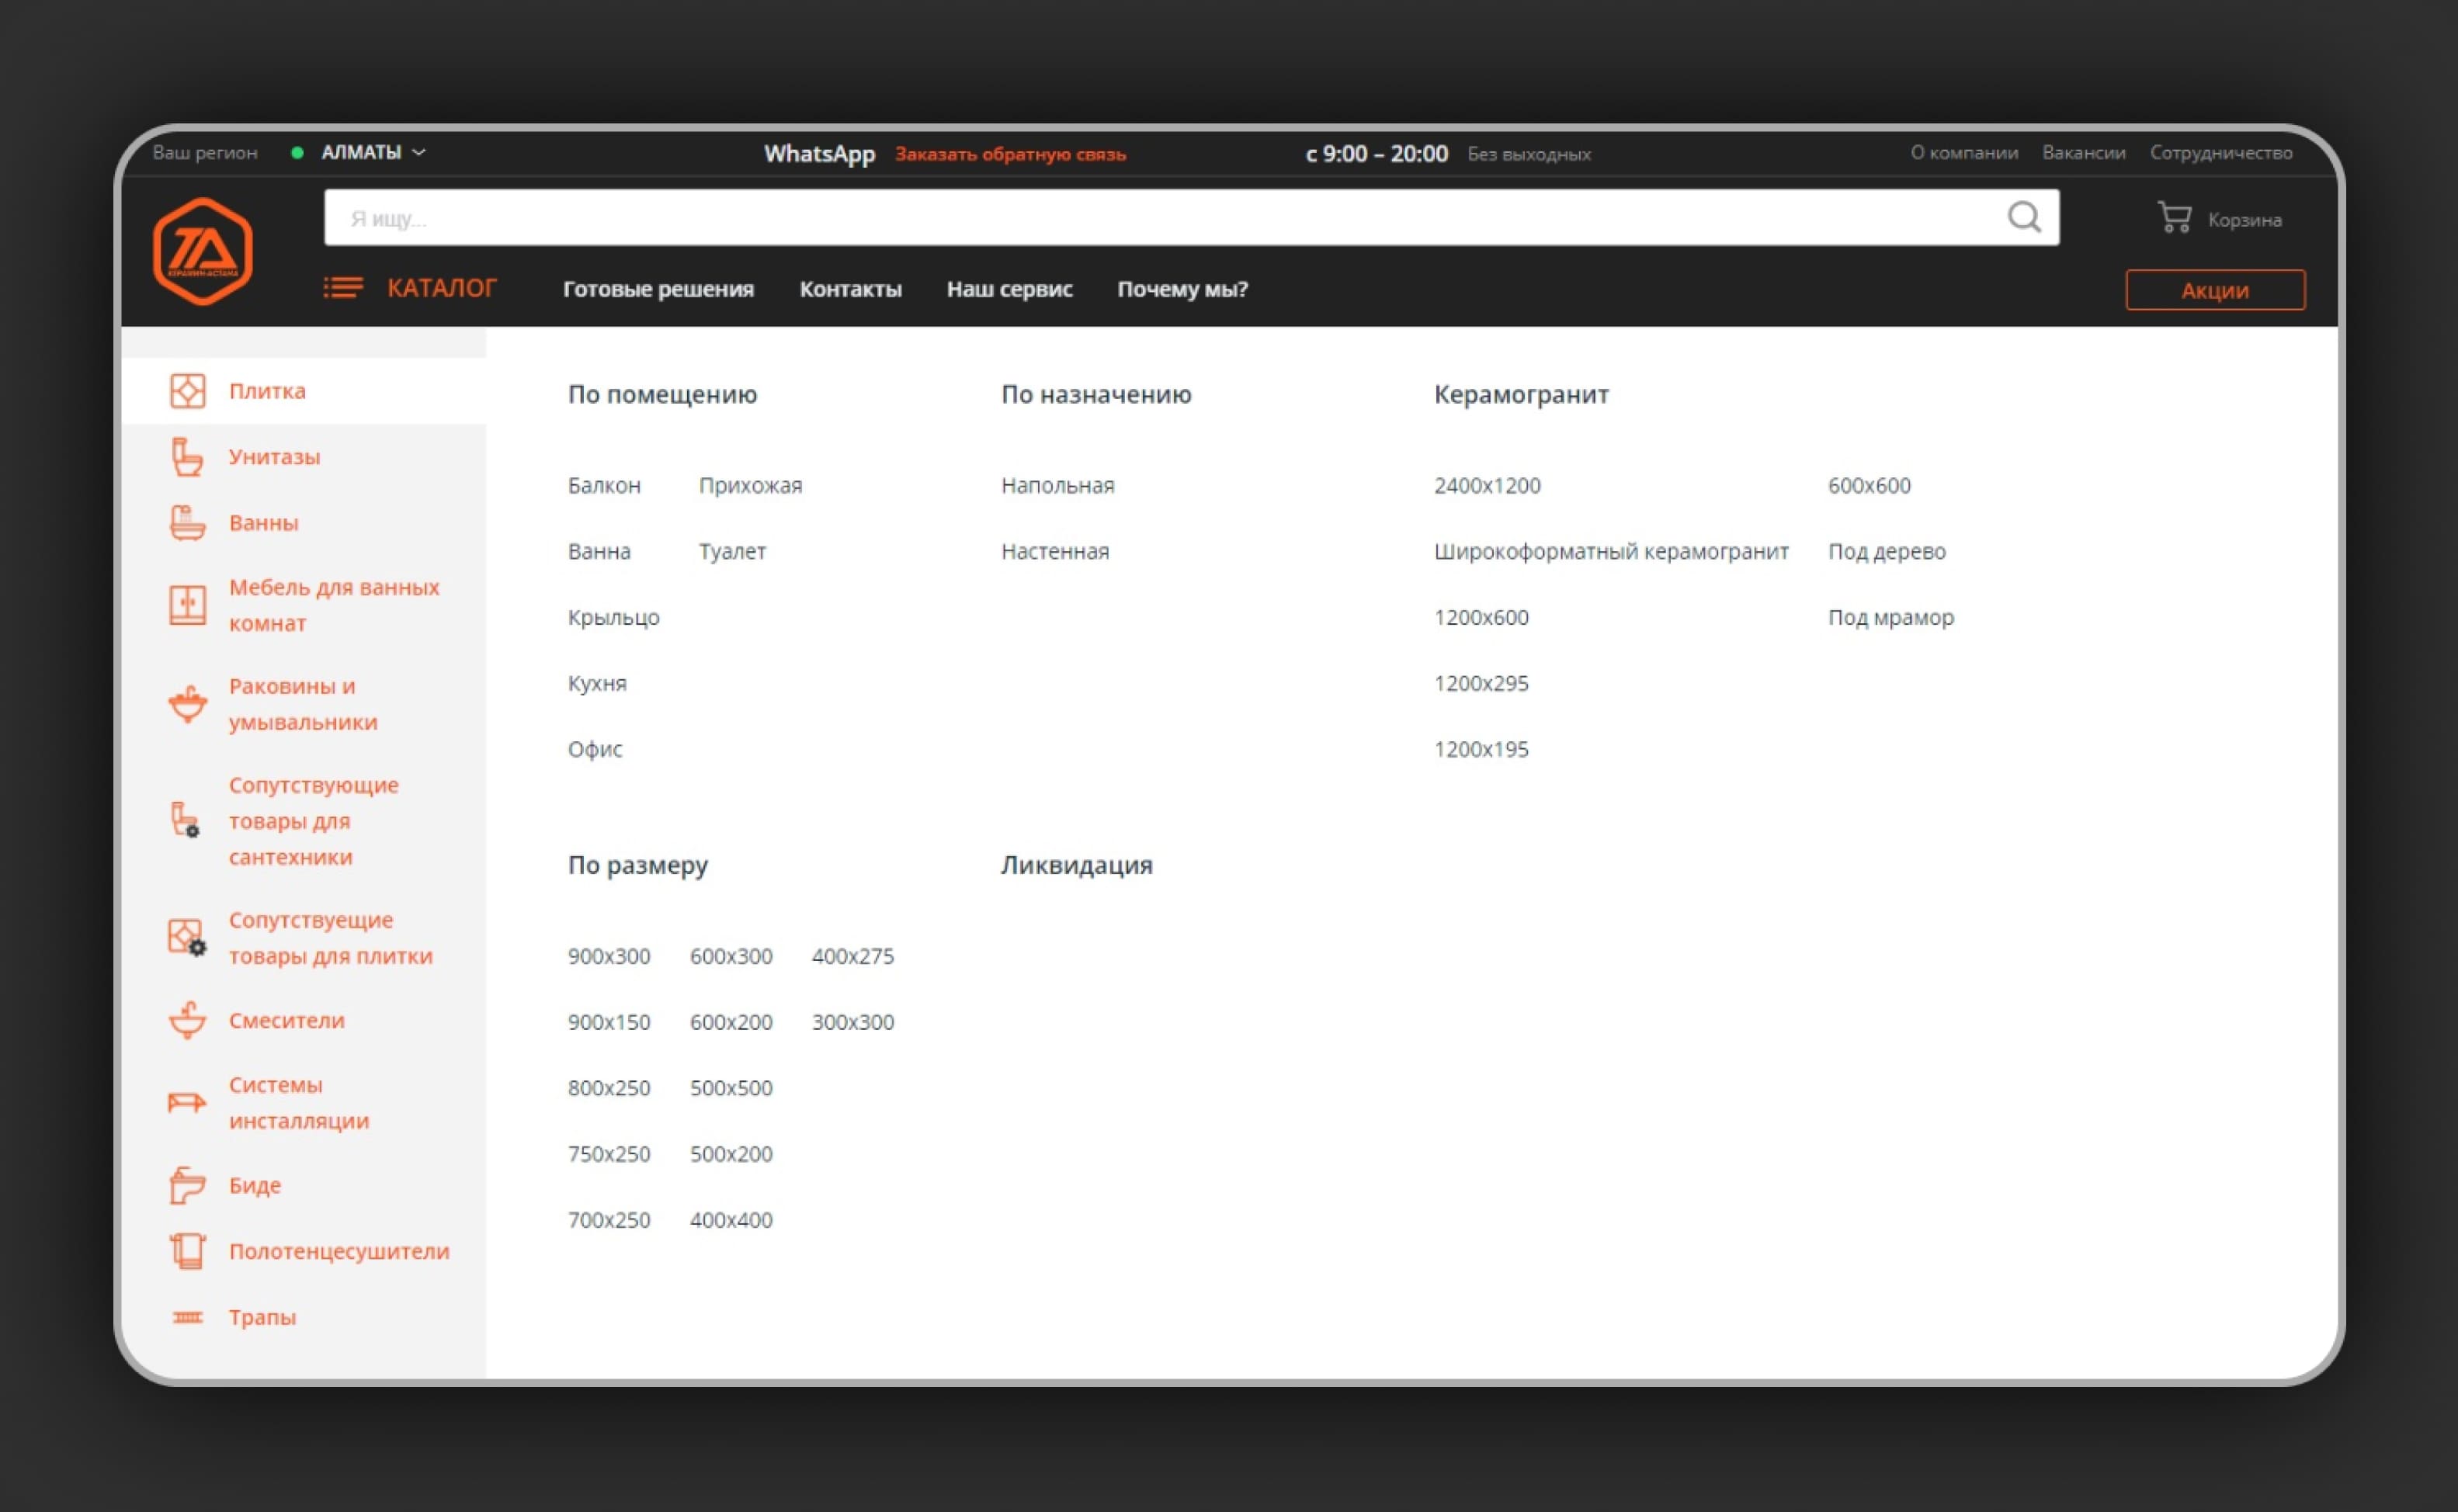Click the catalog hamburger list icon
2458x1512 pixels.
tap(343, 289)
